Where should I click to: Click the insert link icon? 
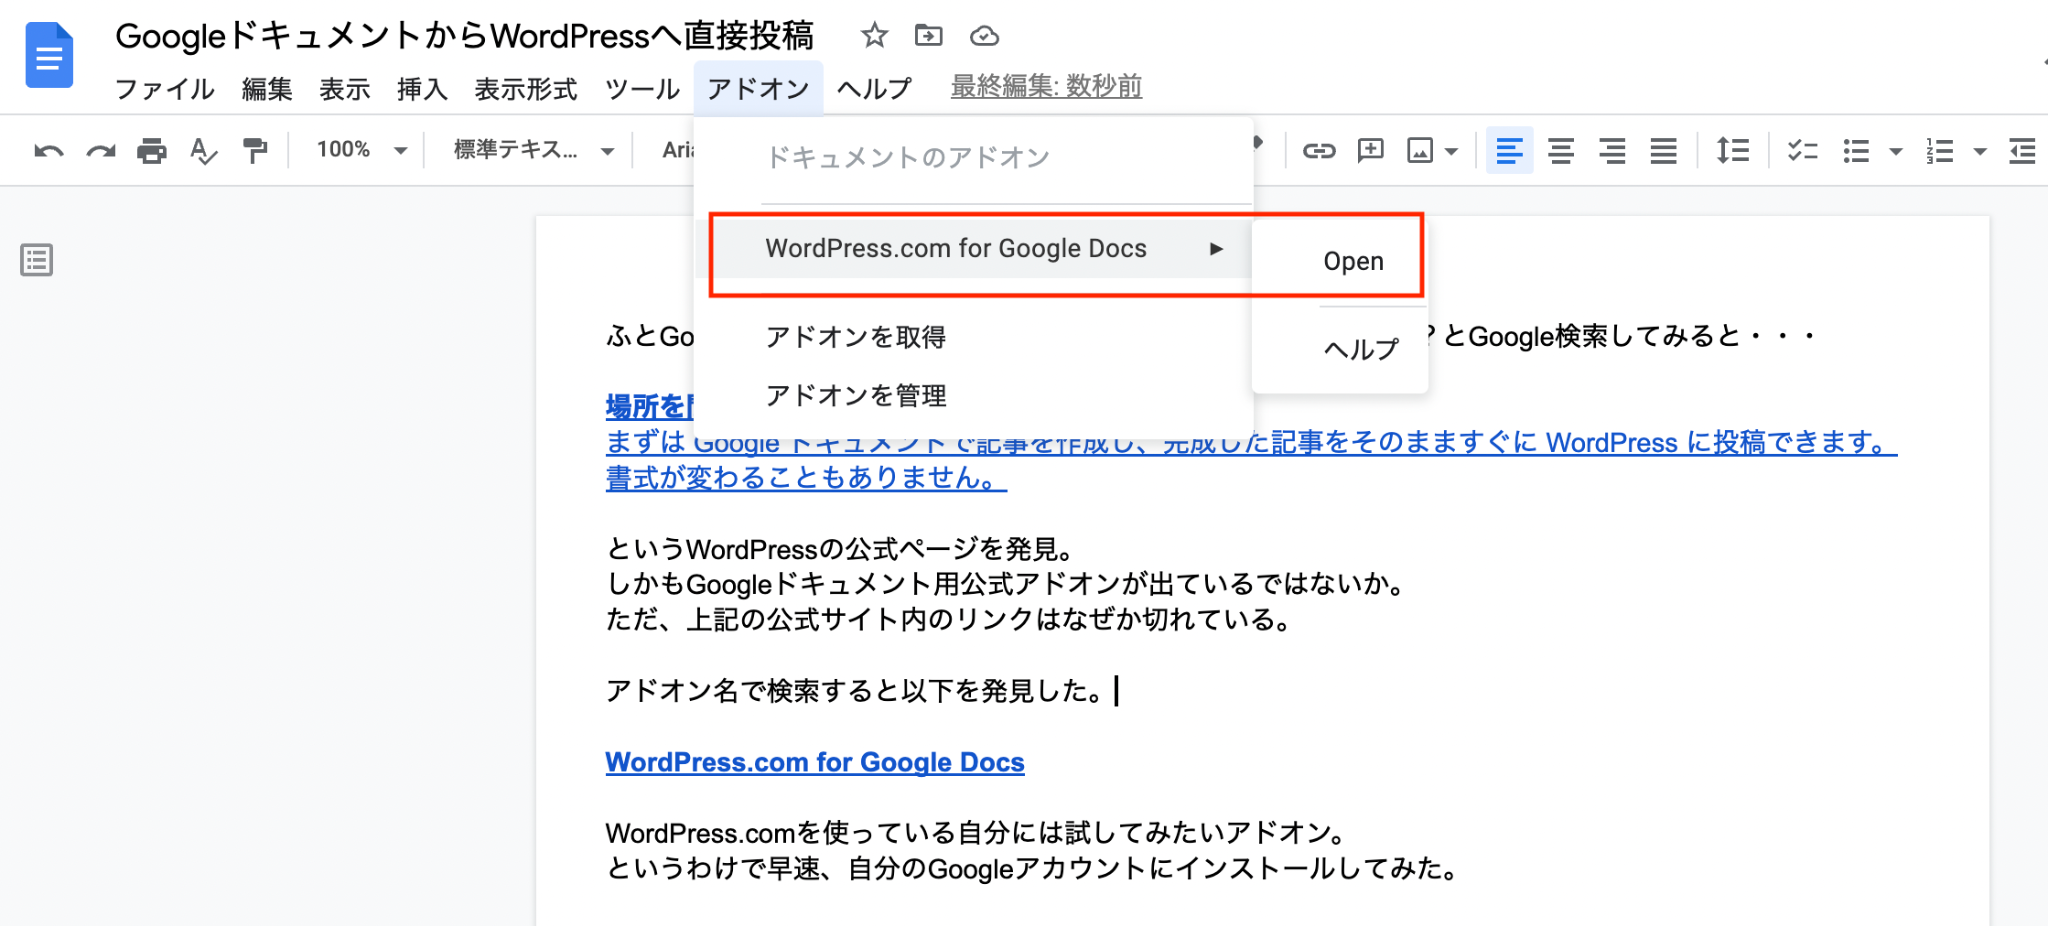pos(1319,151)
